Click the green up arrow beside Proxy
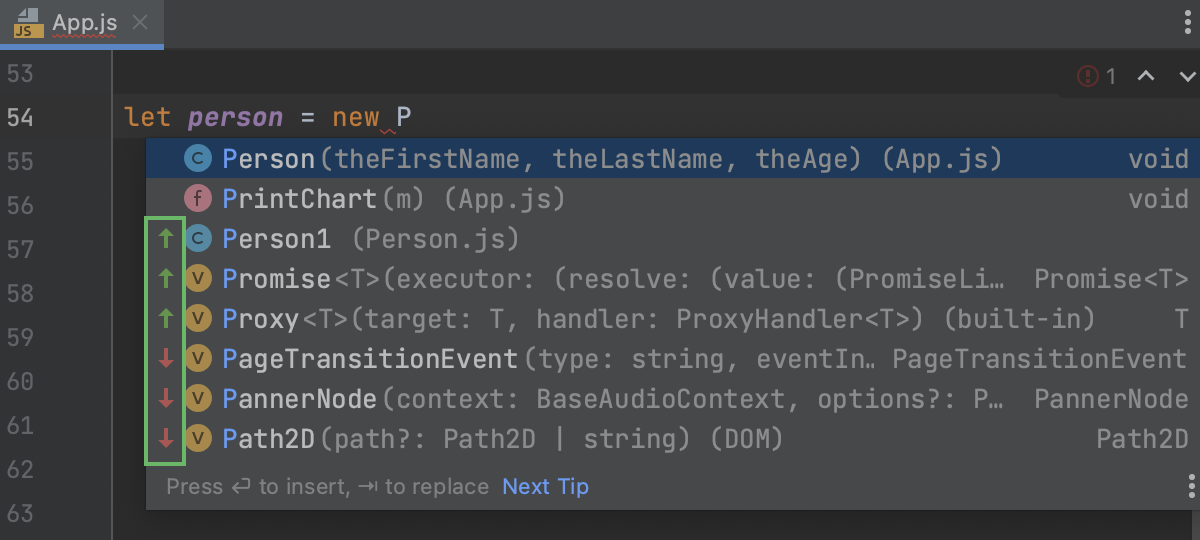 tap(166, 319)
